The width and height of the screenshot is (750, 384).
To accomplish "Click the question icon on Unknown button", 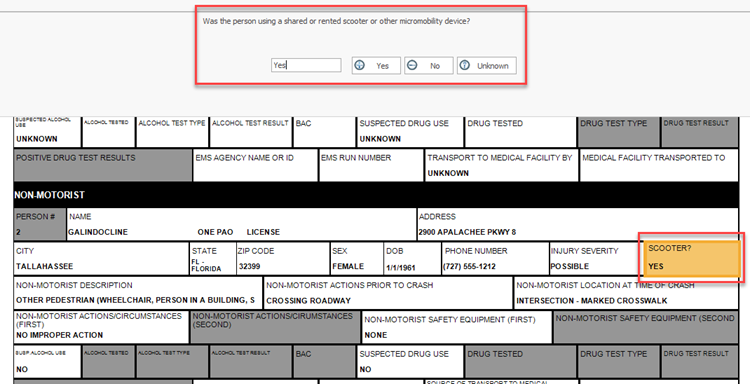I will 465,66.
